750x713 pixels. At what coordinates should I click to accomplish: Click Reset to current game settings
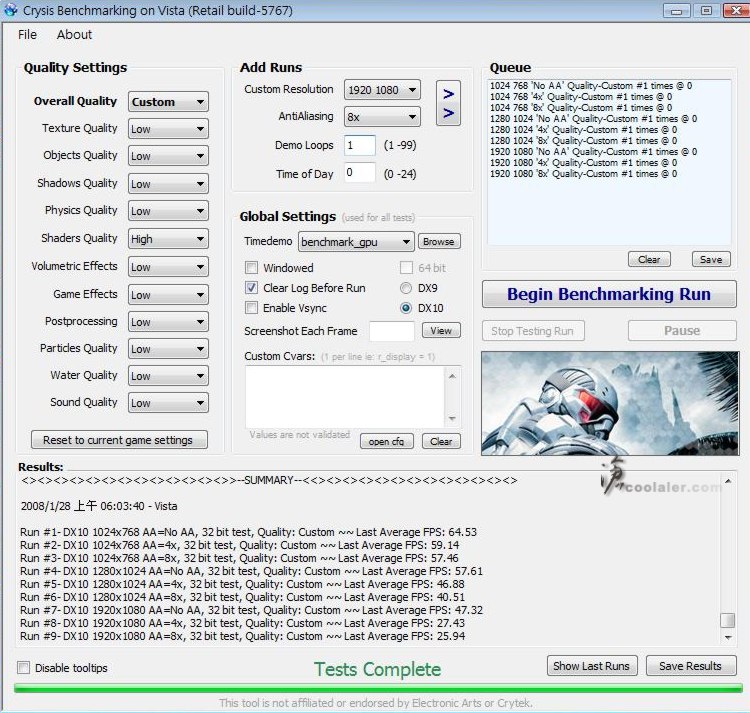point(119,439)
